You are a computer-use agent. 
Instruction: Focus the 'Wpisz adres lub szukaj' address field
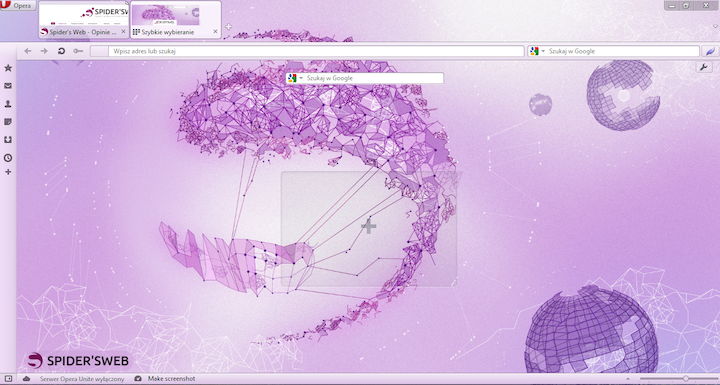coord(316,51)
